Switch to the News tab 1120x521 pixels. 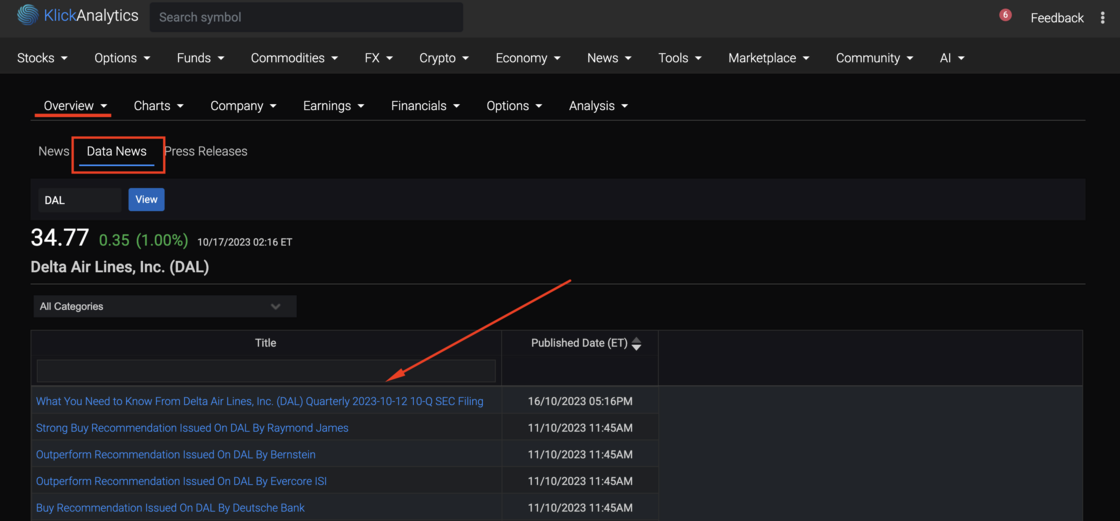pyautogui.click(x=54, y=152)
